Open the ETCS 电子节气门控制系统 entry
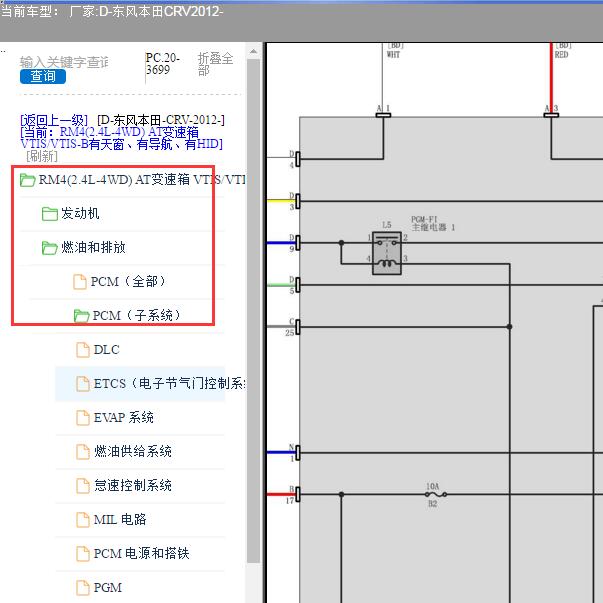The height and width of the screenshot is (603, 603). [x=169, y=383]
